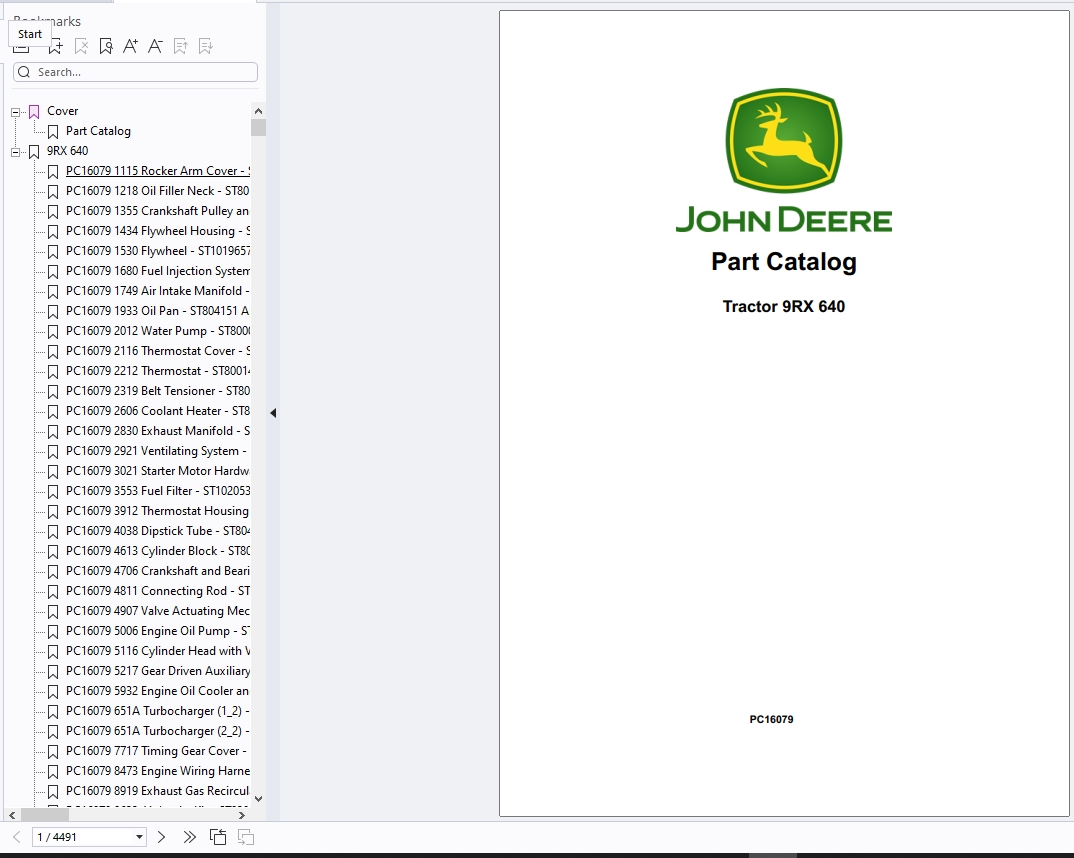1074x858 pixels.
Task: Collapse the Cover bookmark node
Action: pyautogui.click(x=16, y=112)
